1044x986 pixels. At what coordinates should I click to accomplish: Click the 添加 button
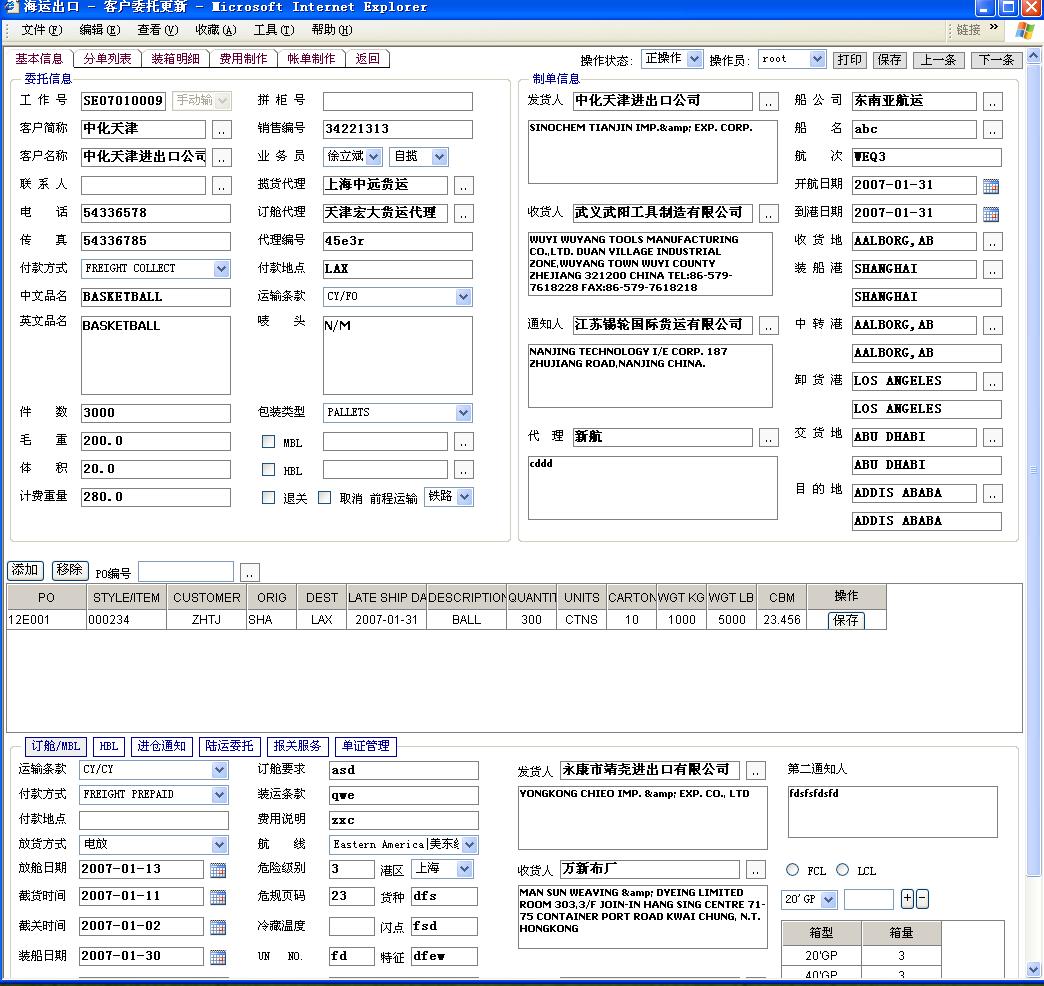tap(25, 570)
